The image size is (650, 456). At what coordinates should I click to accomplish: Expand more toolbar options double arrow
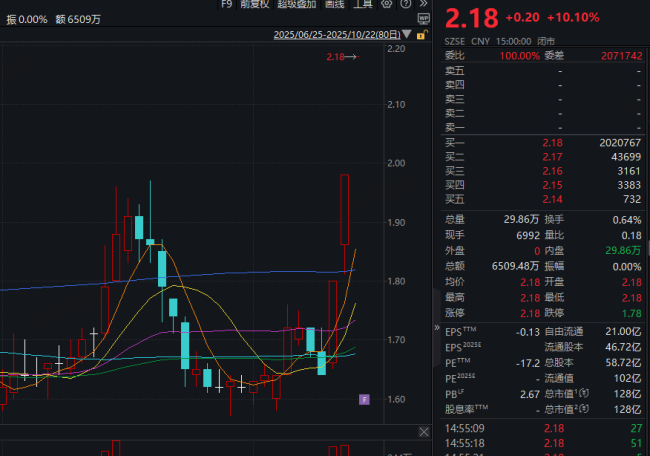point(424,4)
